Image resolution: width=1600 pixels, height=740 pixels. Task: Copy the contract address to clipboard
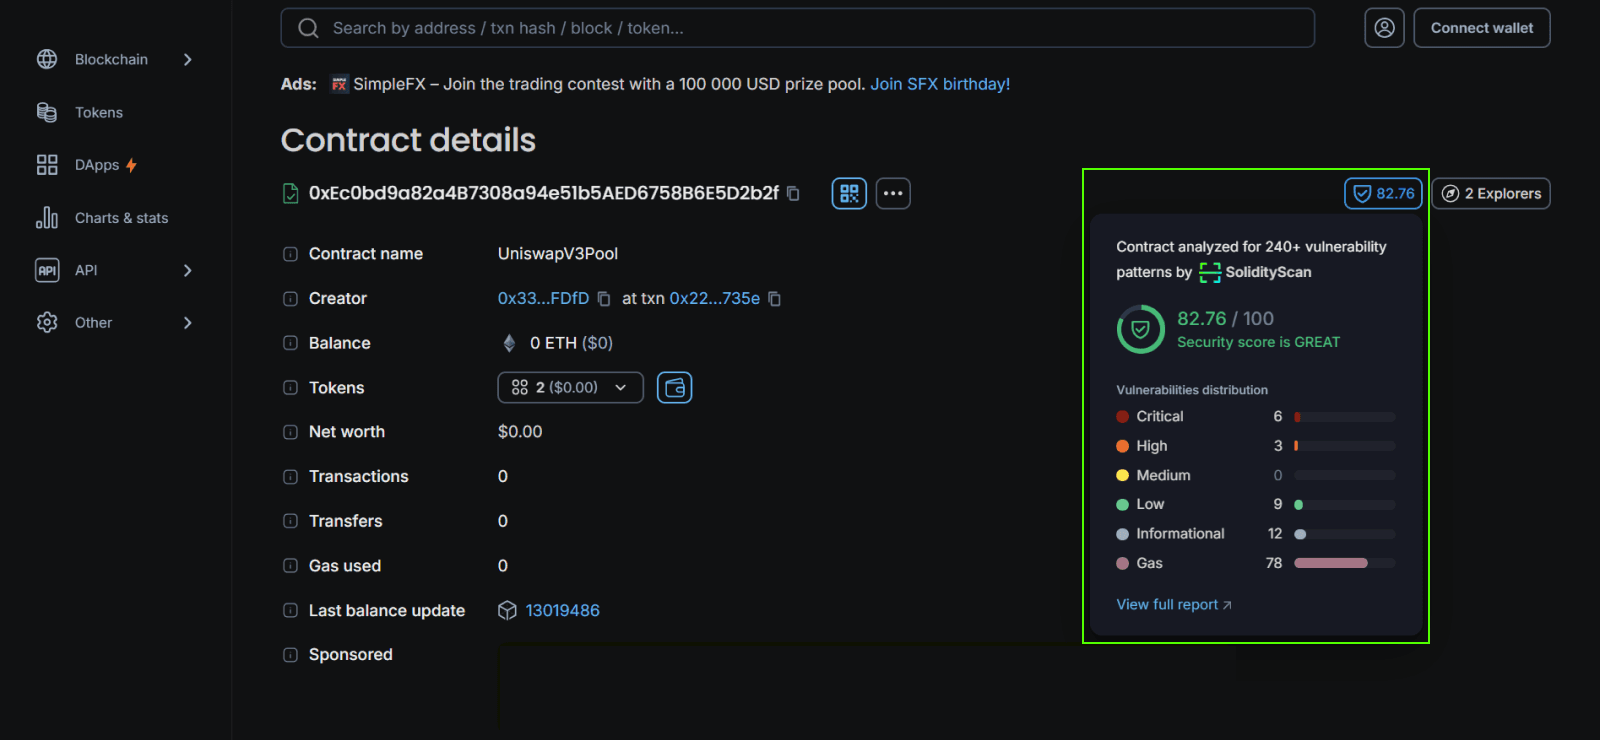793,193
